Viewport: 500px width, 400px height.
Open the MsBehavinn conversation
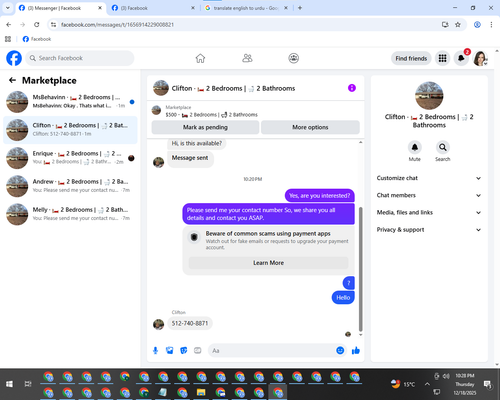70,102
